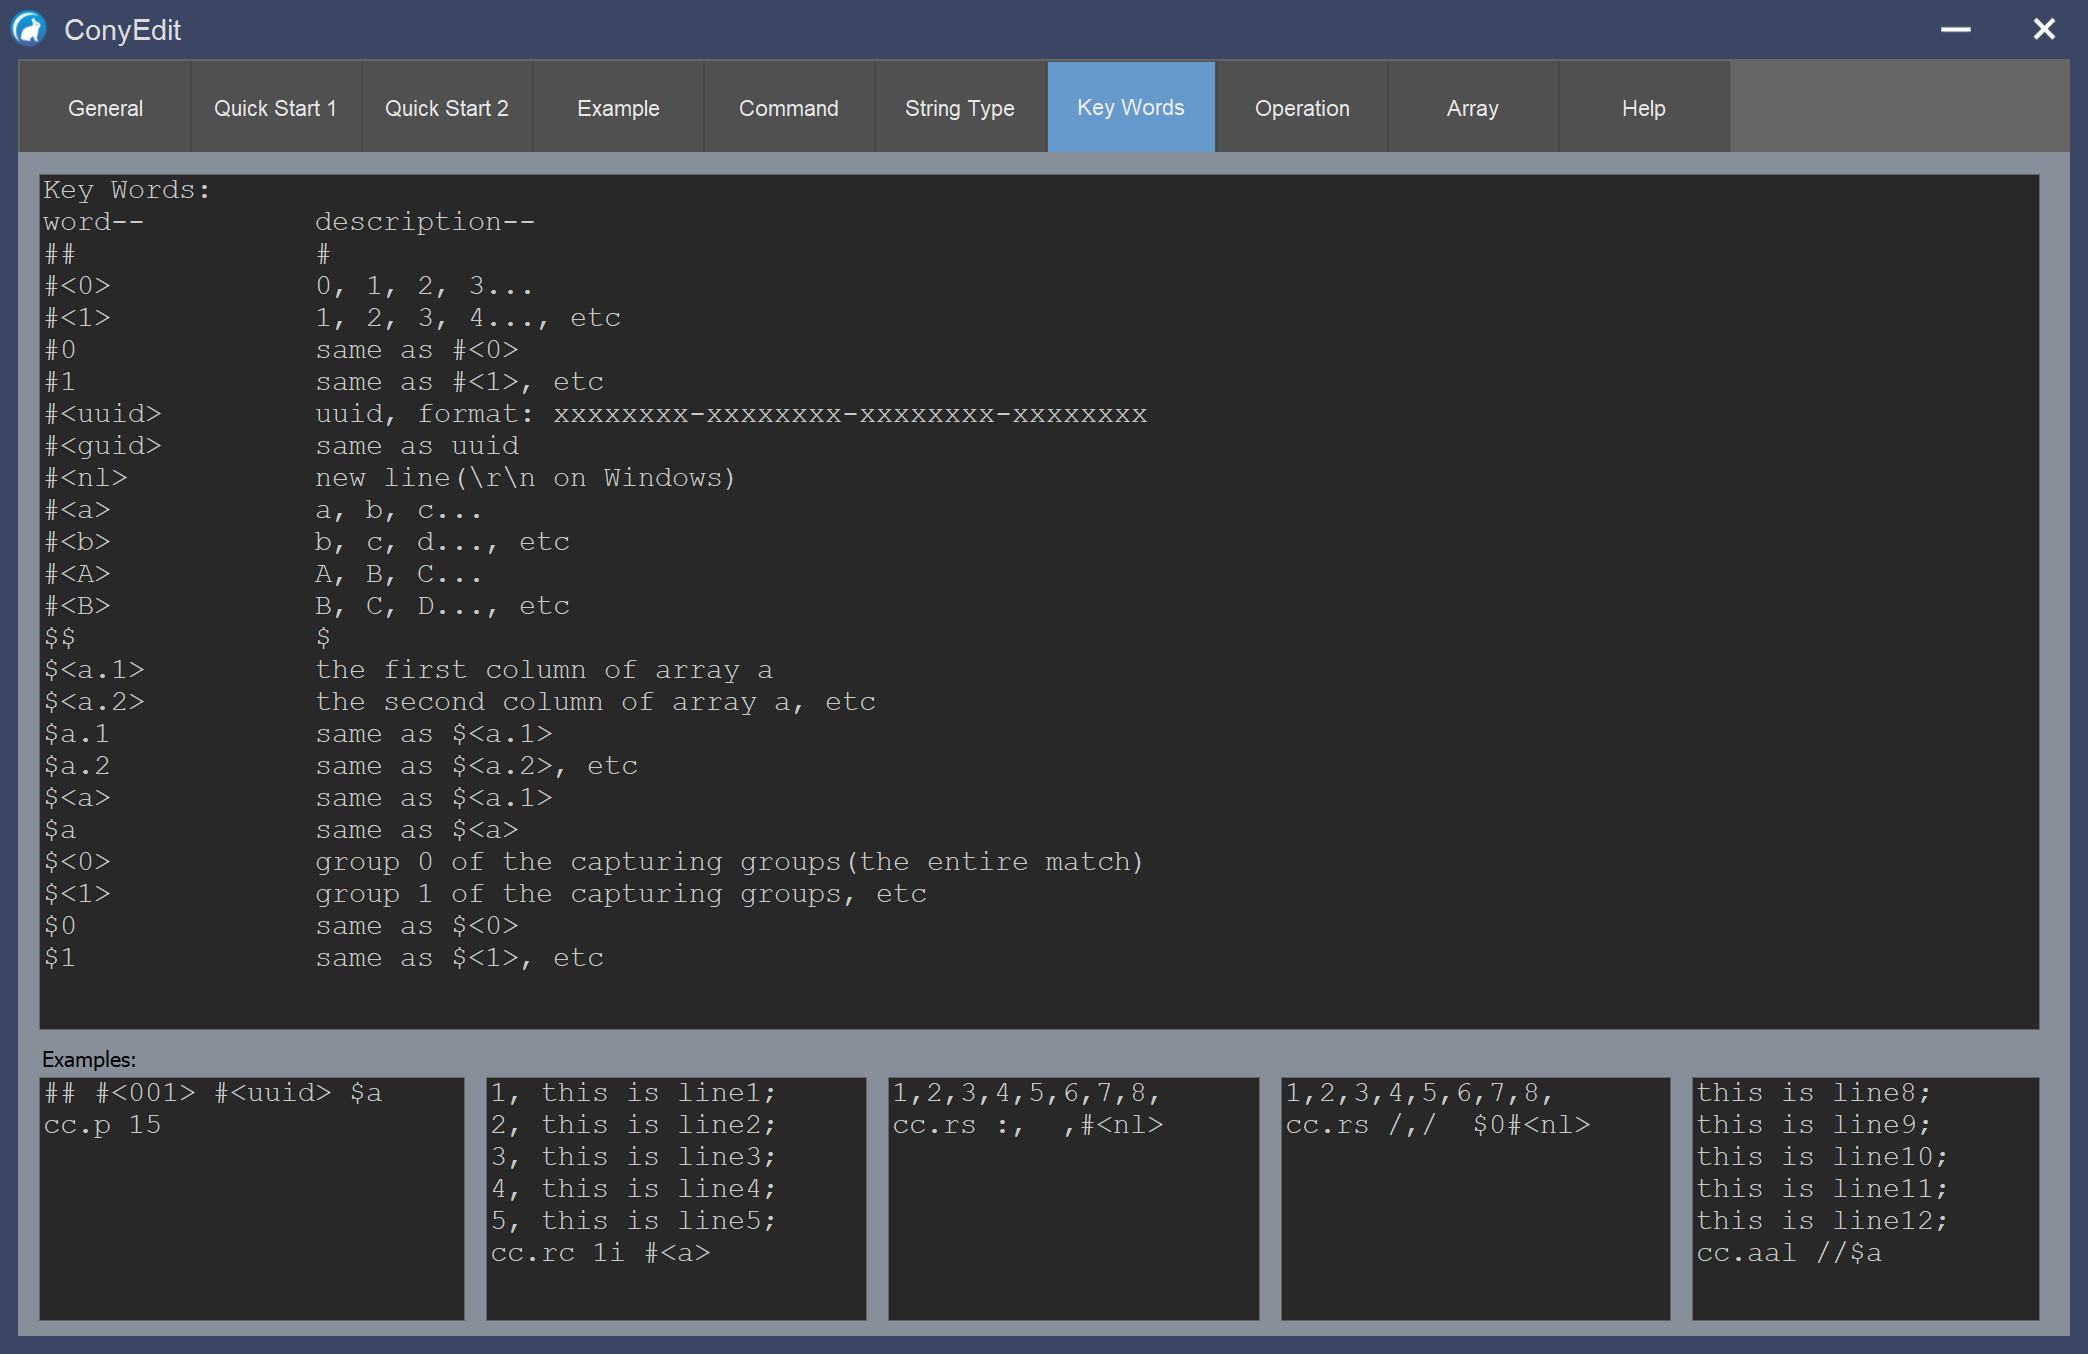Click the '$a.2' keyword entry
2088x1354 pixels.
77,765
